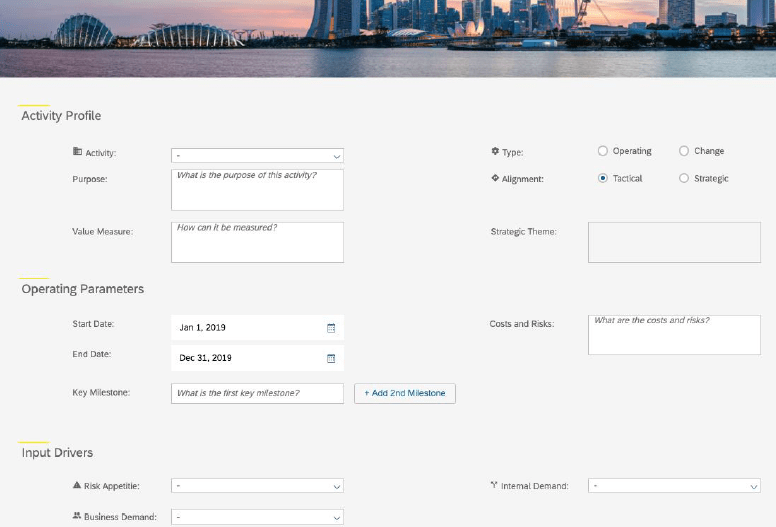Open the End Date calendar picker icon
The image size is (776, 527).
331,358
